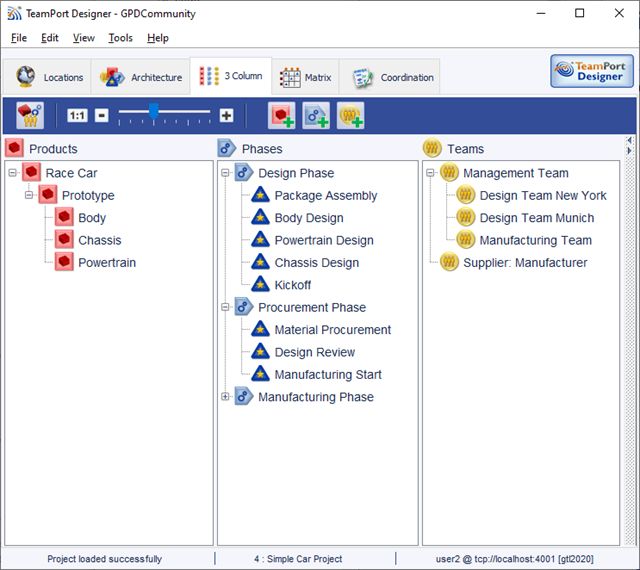This screenshot has height=570, width=640.
Task: Switch to the Coordination tab
Action: tap(389, 77)
